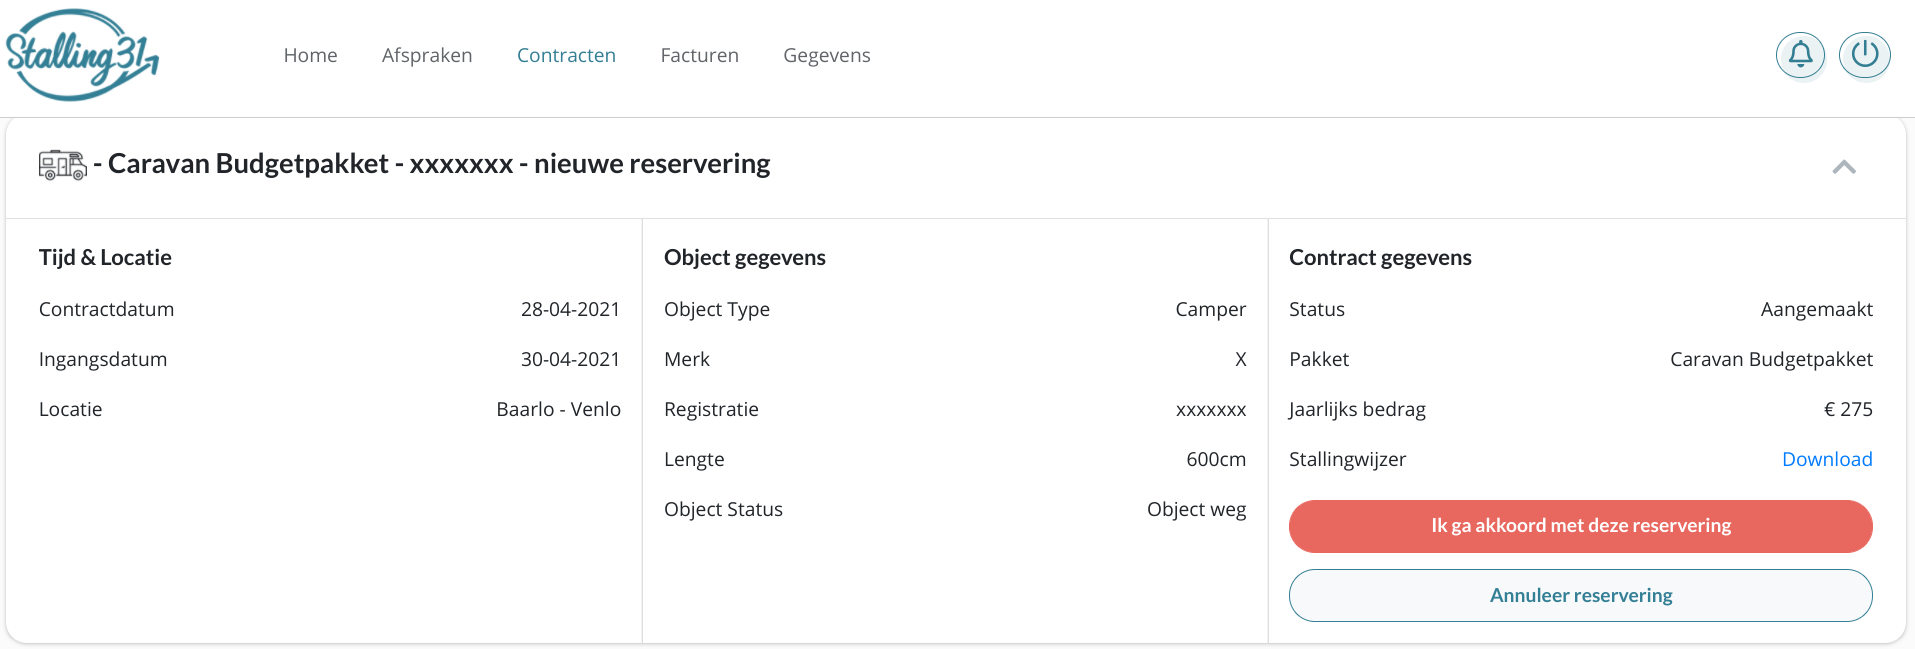Click Annuleer reservering button
The height and width of the screenshot is (649, 1915).
(1580, 596)
